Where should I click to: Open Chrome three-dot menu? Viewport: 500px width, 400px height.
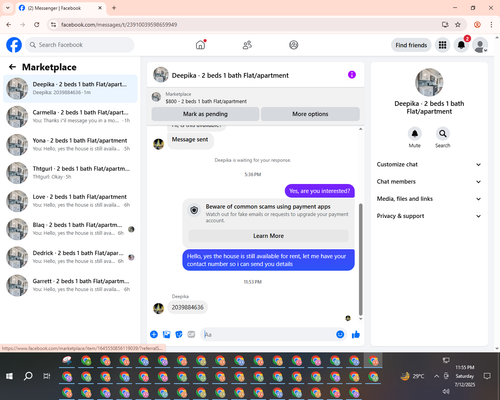[x=491, y=25]
